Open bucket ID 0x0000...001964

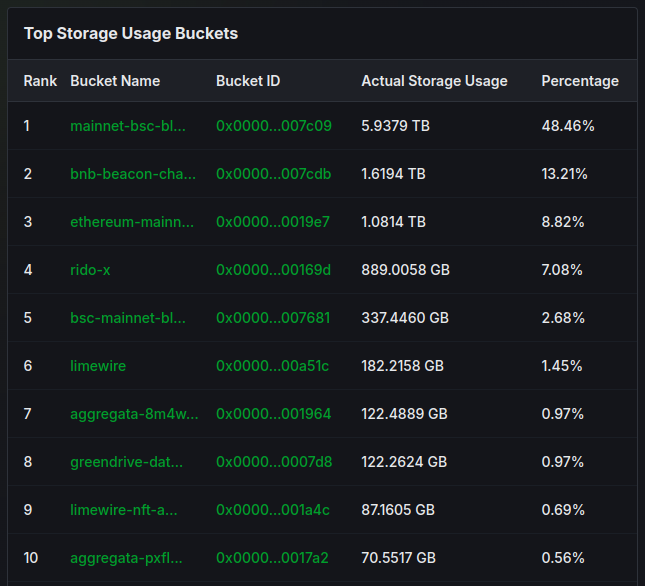pos(274,414)
